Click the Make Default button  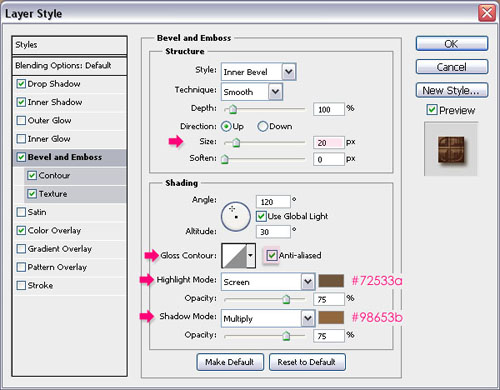[x=230, y=362]
